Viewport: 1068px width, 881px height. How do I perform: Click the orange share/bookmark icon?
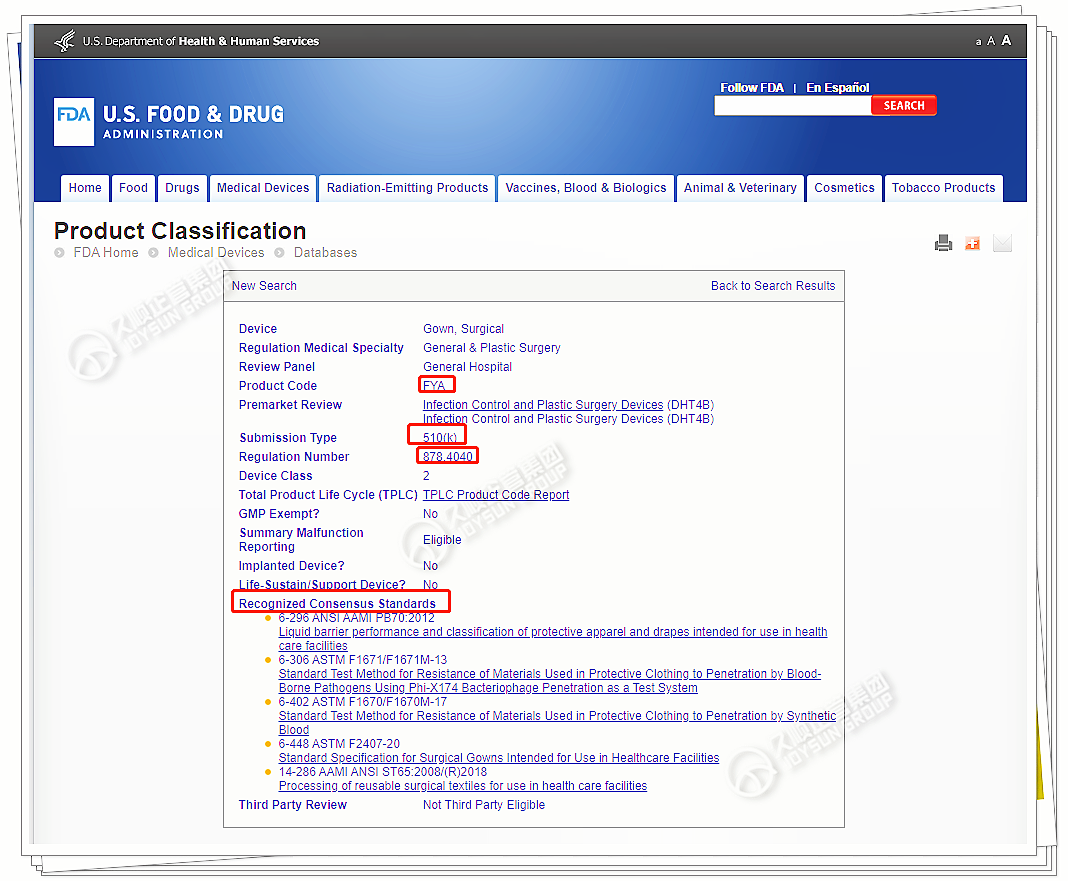pyautogui.click(x=973, y=243)
